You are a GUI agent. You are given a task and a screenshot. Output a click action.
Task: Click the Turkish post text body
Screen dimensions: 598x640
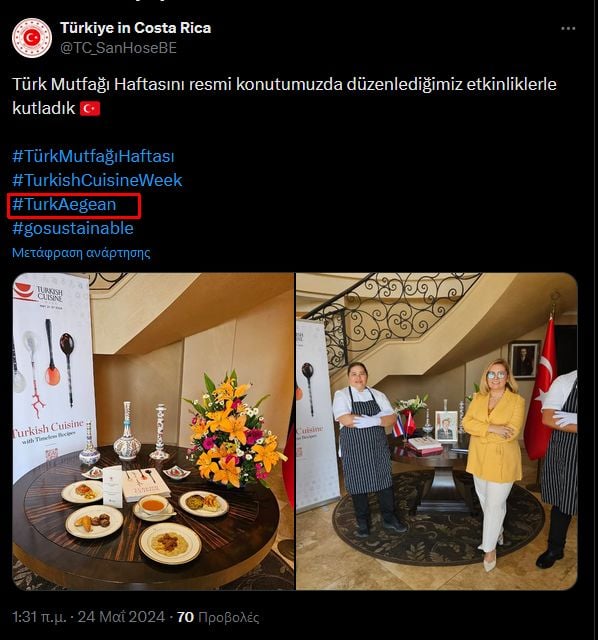[285, 96]
